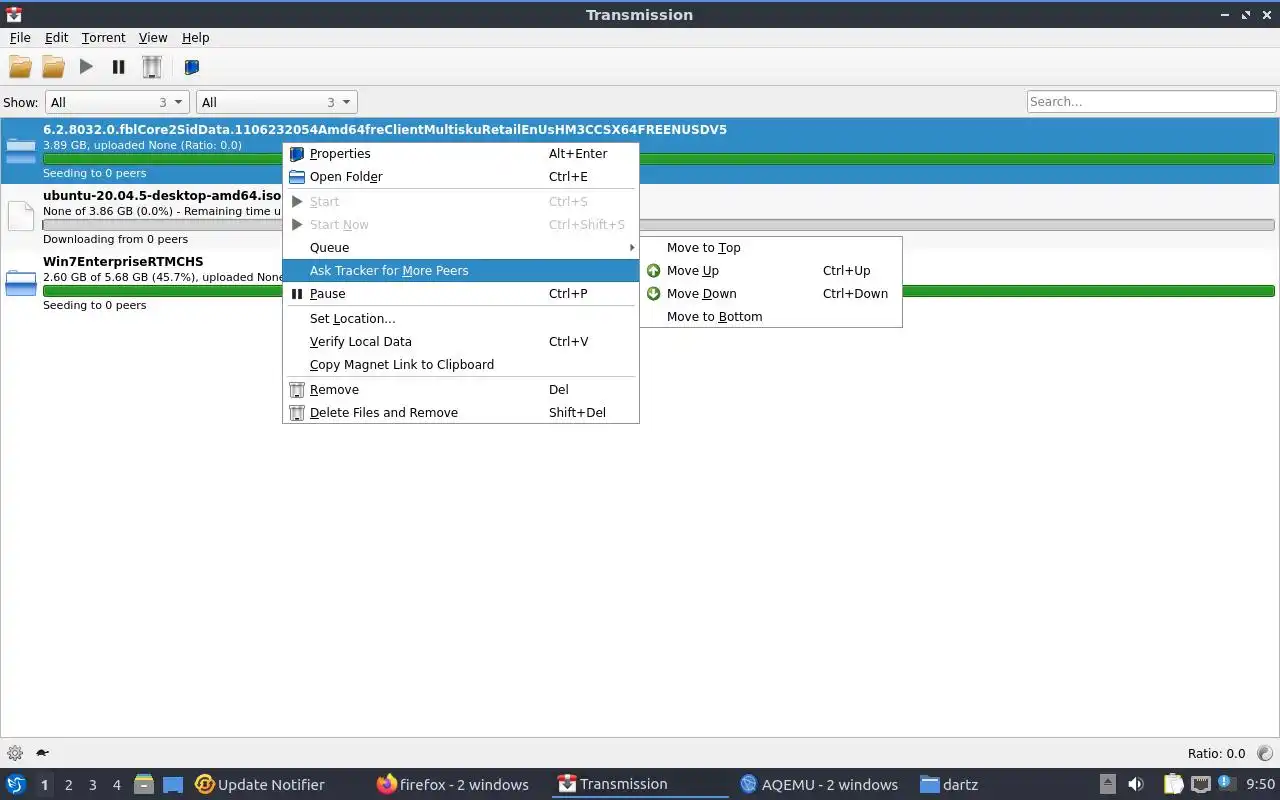Open torrent properties via blue toolbar icon
Viewport: 1280px width, 800px height.
192,67
